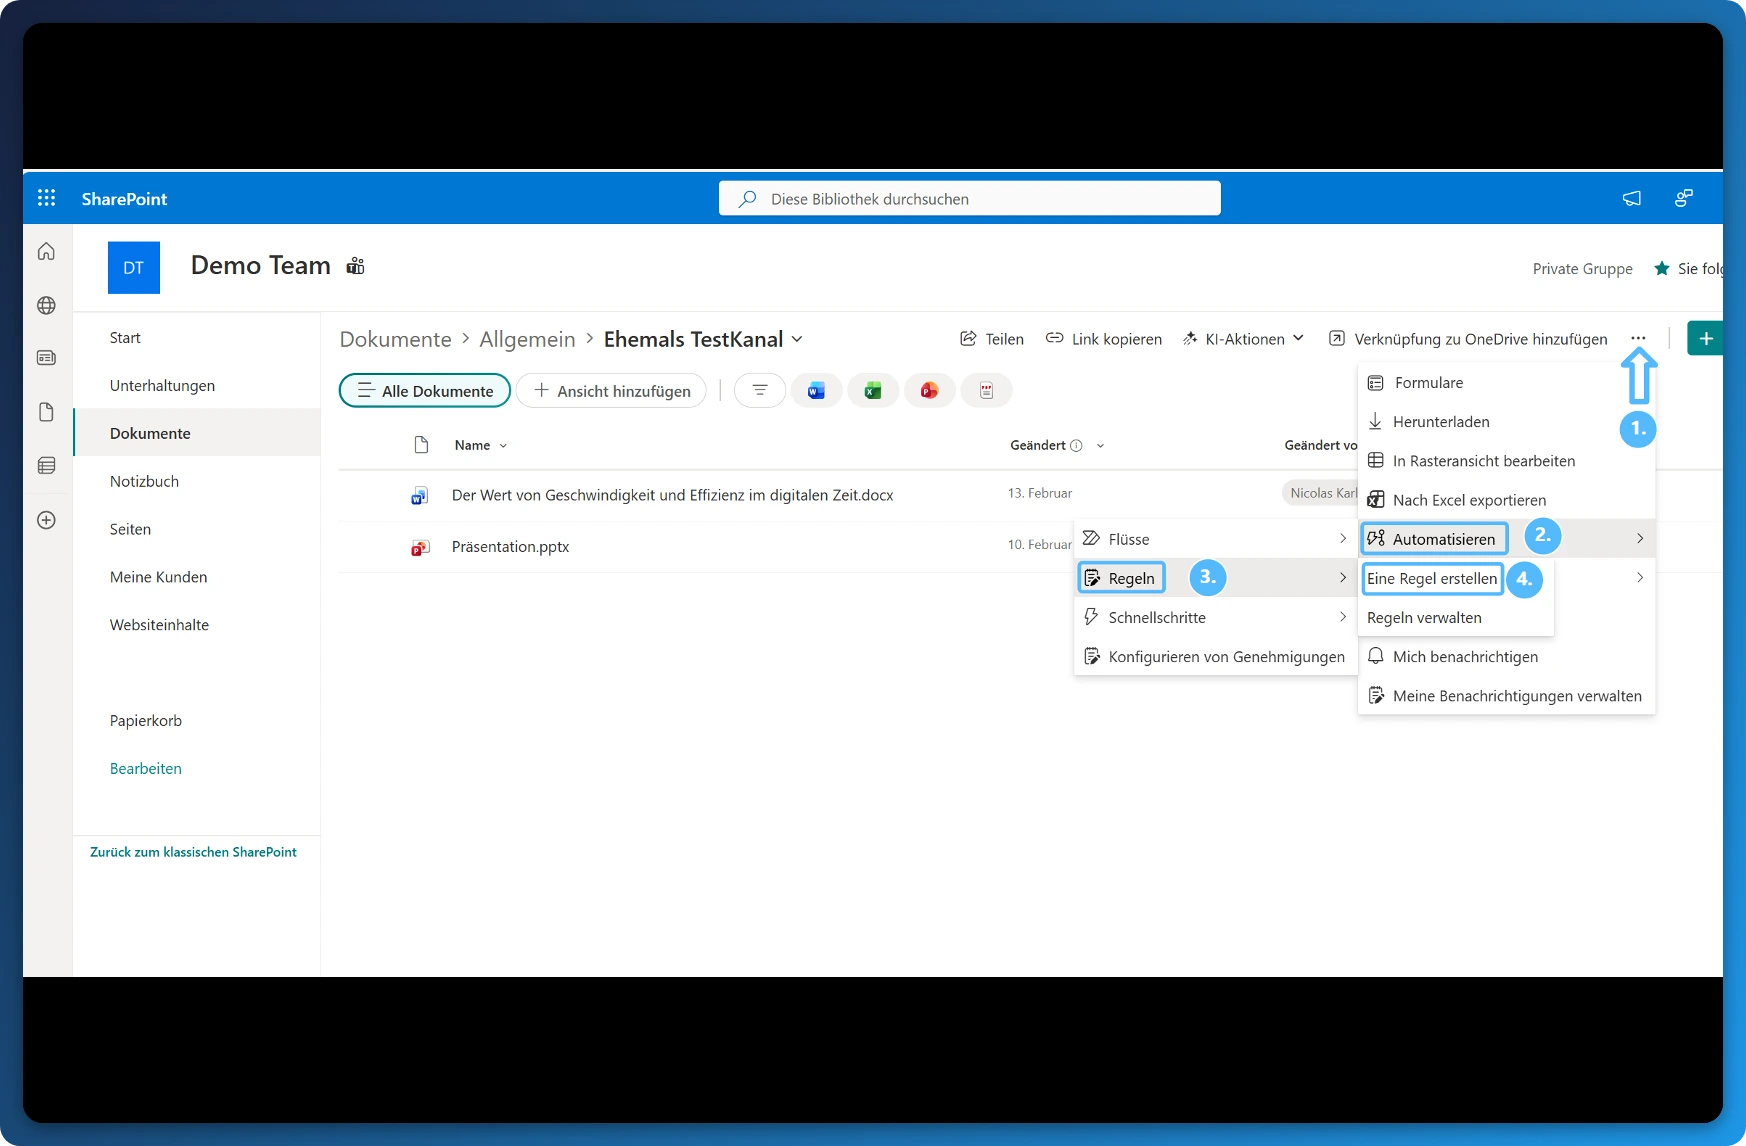This screenshot has width=1746, height=1146.
Task: Click the teal New button top right
Action: click(x=1706, y=338)
